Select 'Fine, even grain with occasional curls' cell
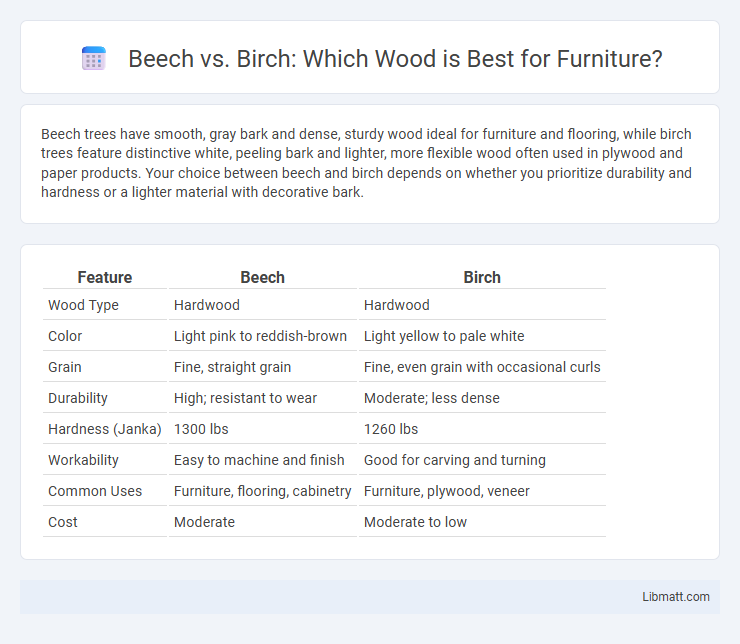The width and height of the screenshot is (740, 644). click(482, 367)
